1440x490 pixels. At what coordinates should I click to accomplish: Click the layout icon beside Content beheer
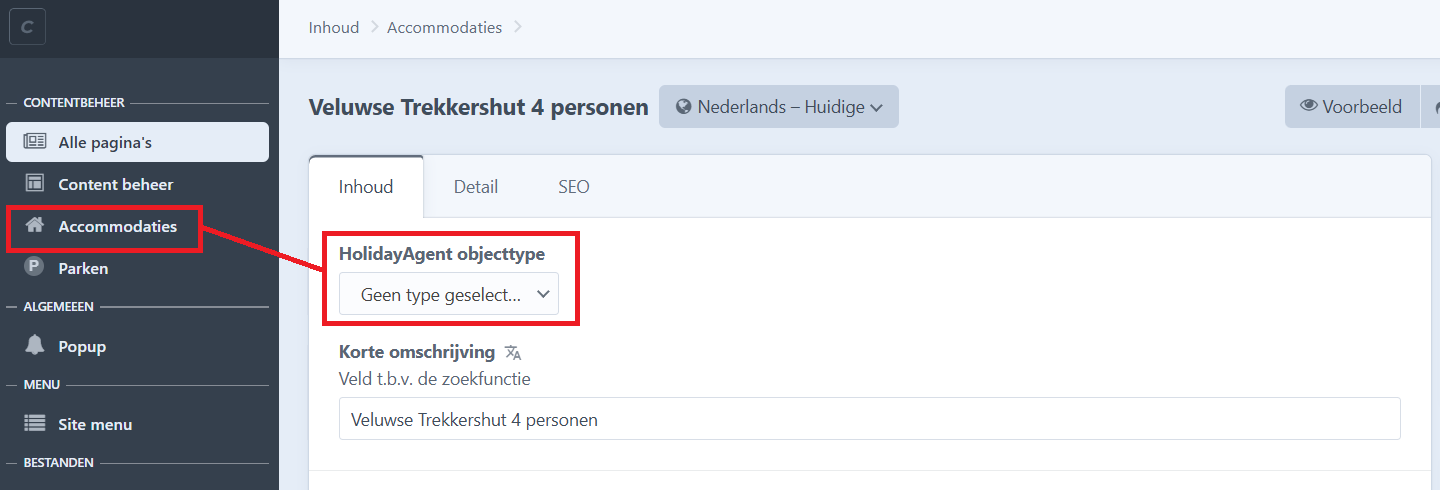point(35,184)
